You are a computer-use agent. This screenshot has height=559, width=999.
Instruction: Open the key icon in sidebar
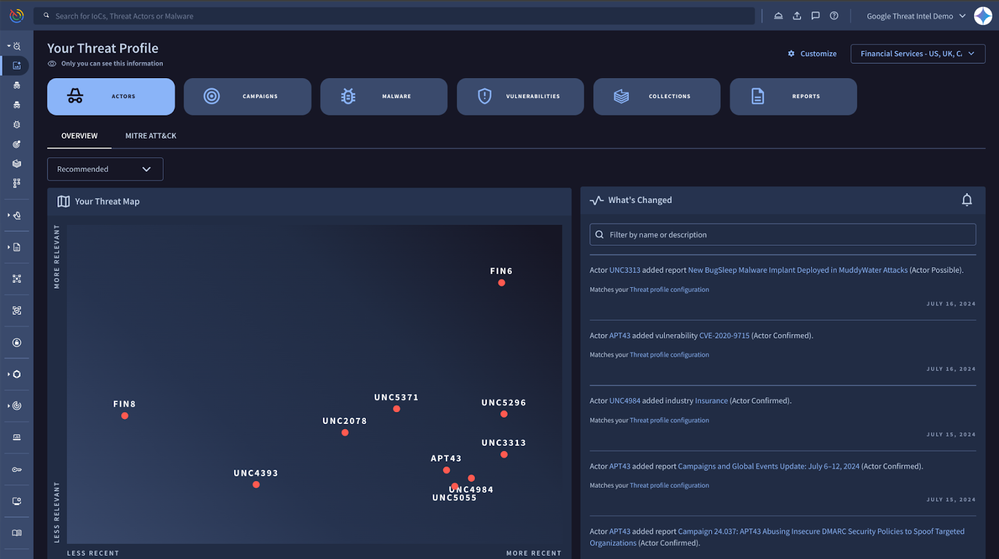[17, 470]
